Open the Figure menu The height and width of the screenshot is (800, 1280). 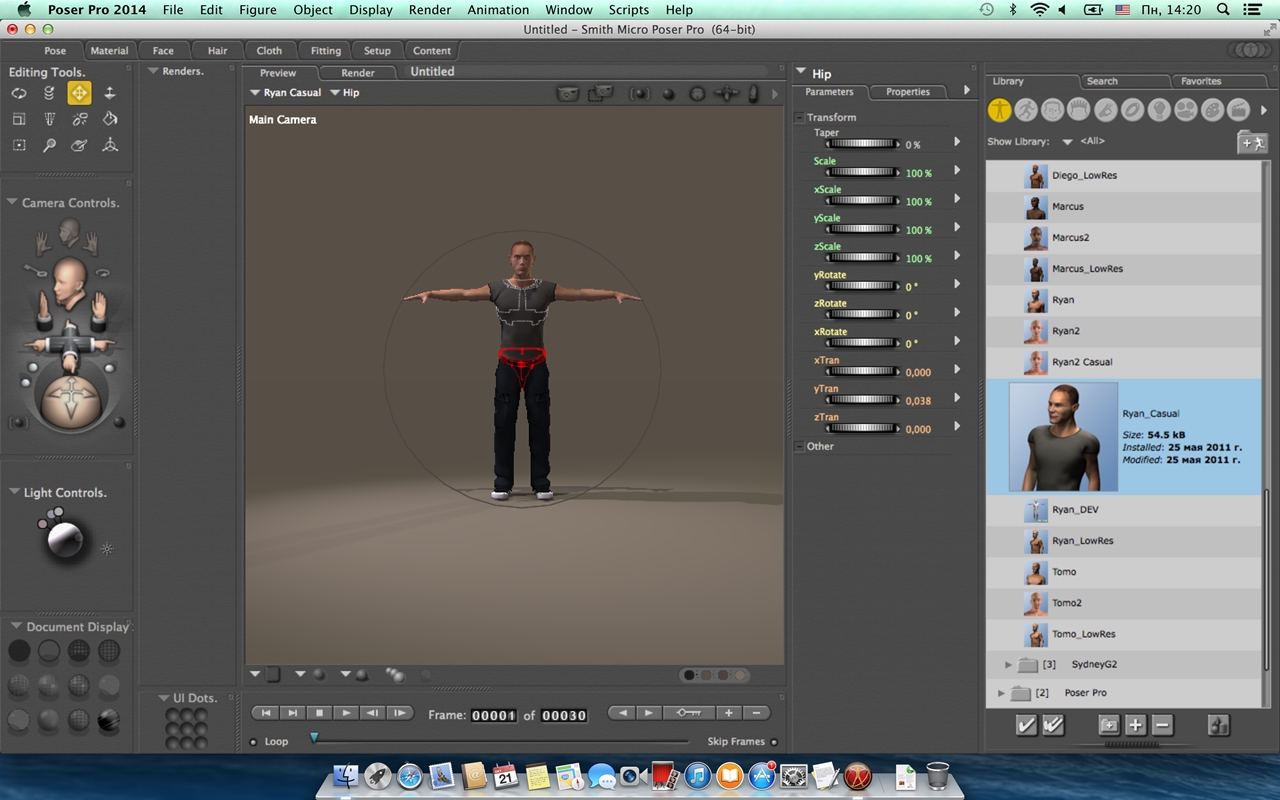pyautogui.click(x=258, y=10)
